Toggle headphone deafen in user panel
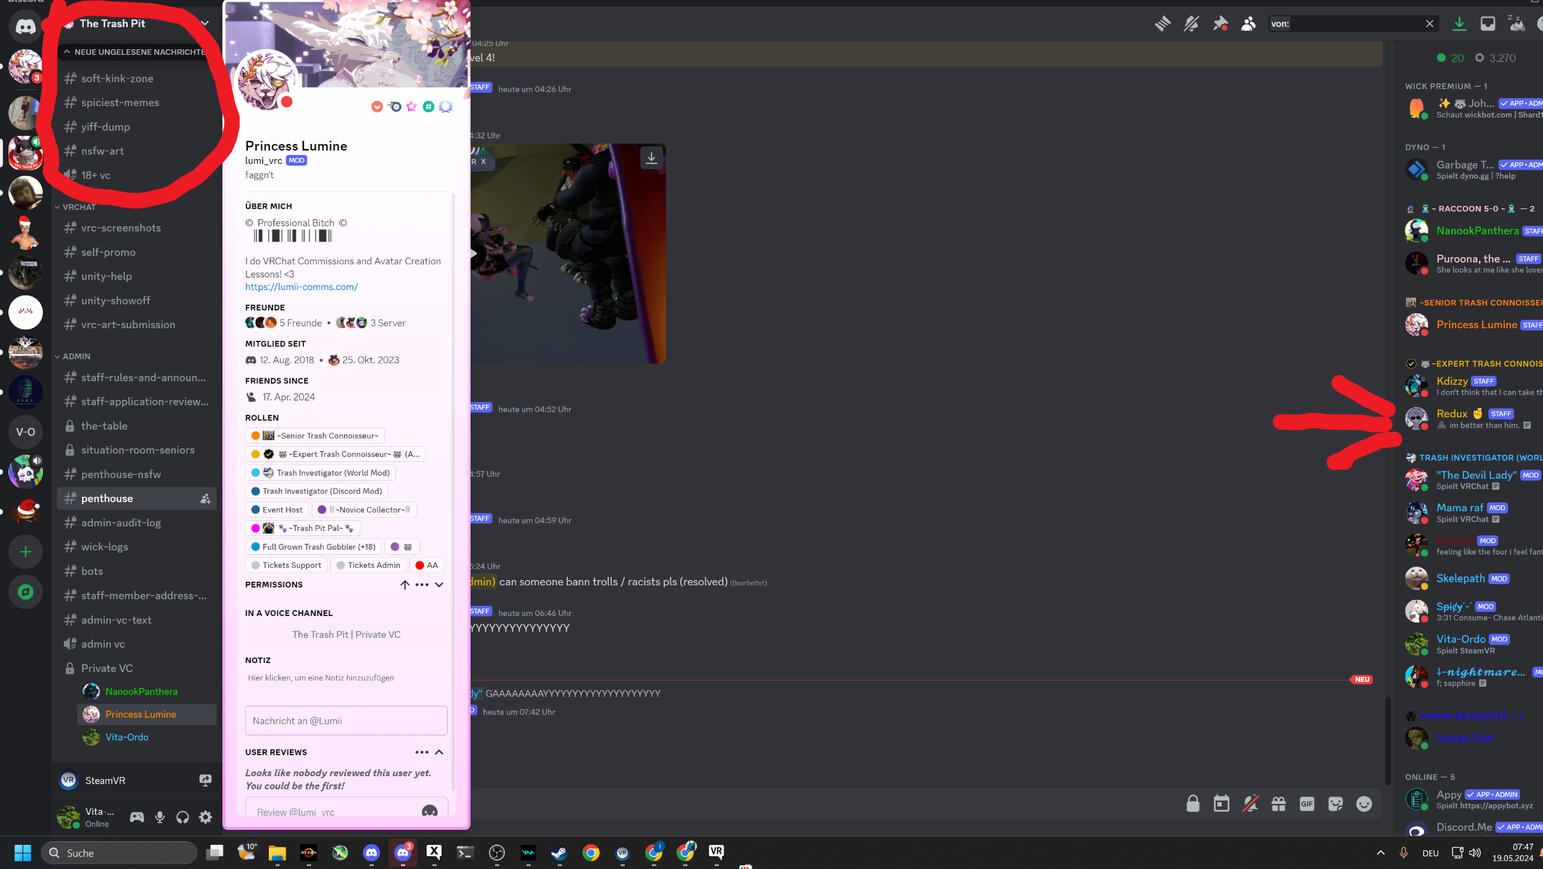This screenshot has height=869, width=1543. (182, 817)
